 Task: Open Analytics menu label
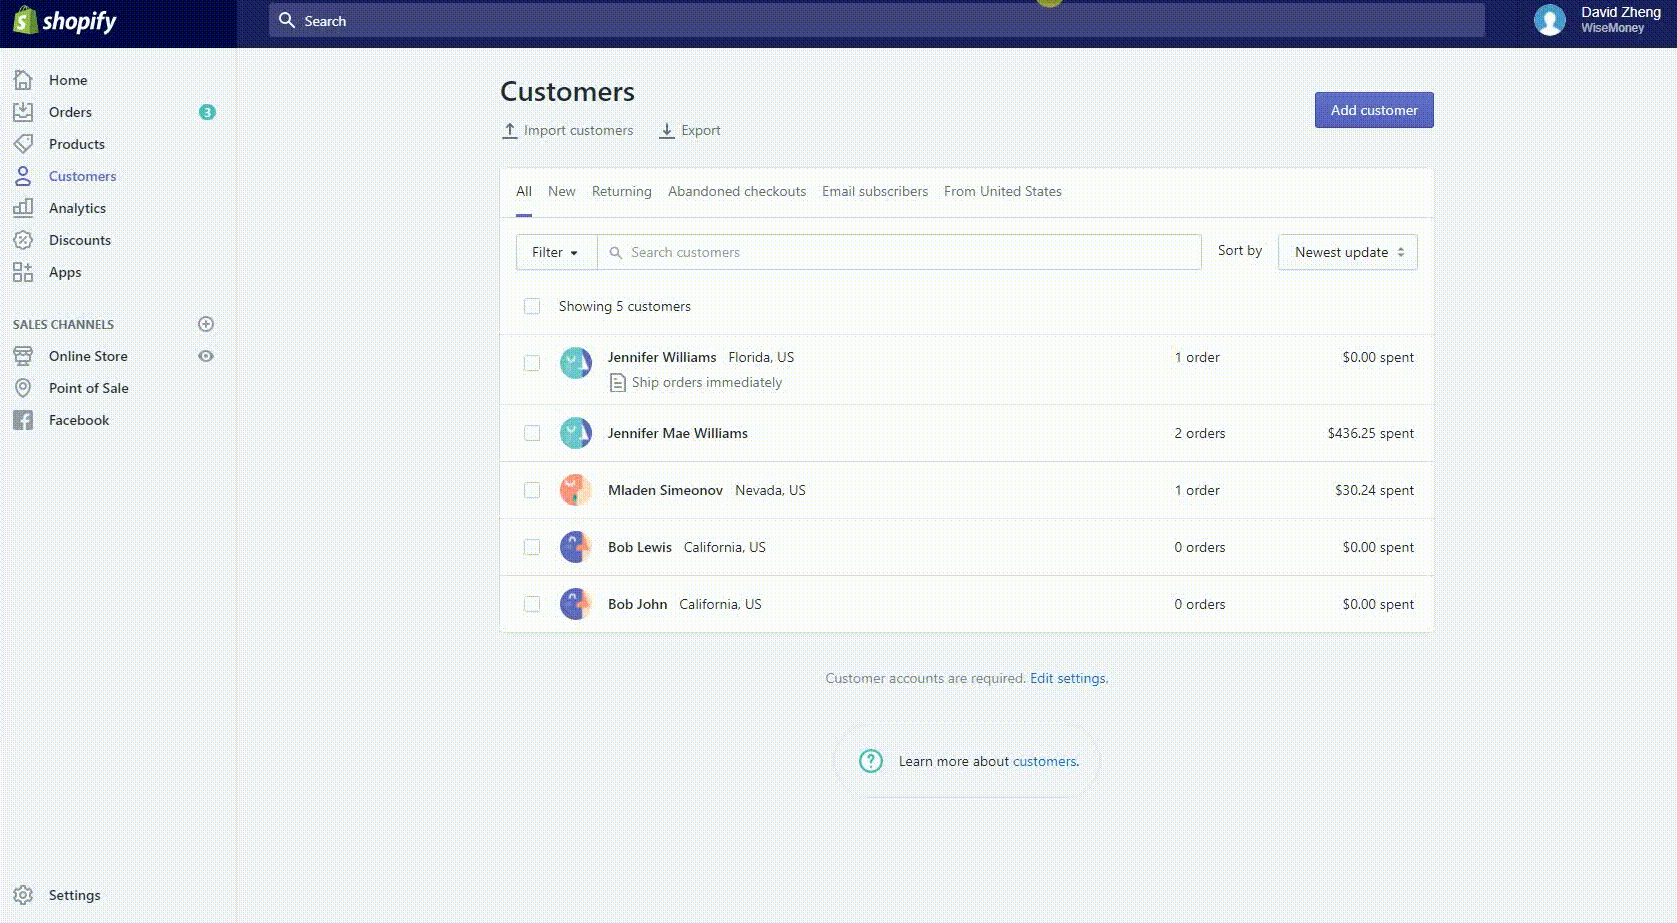pos(77,208)
